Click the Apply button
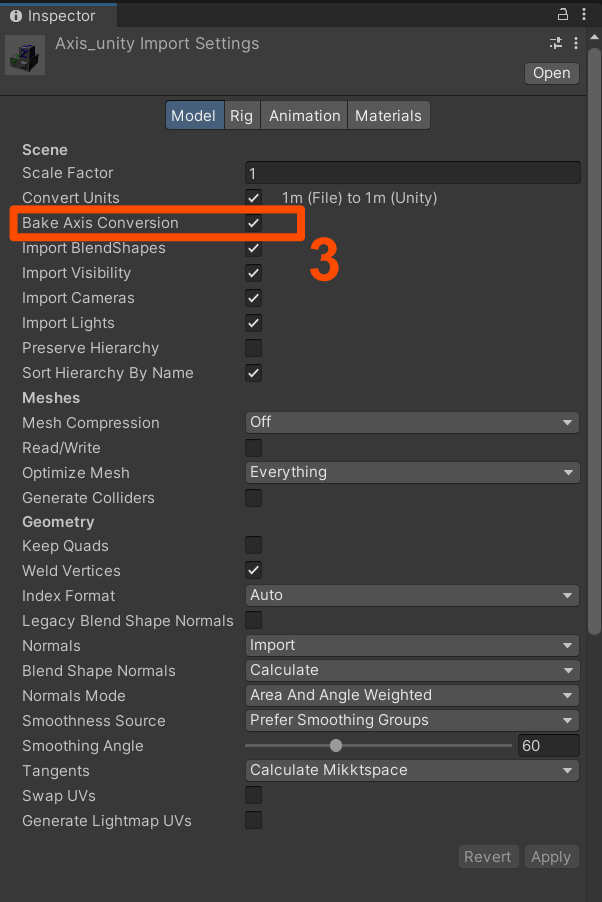The image size is (602, 902). pos(550,857)
